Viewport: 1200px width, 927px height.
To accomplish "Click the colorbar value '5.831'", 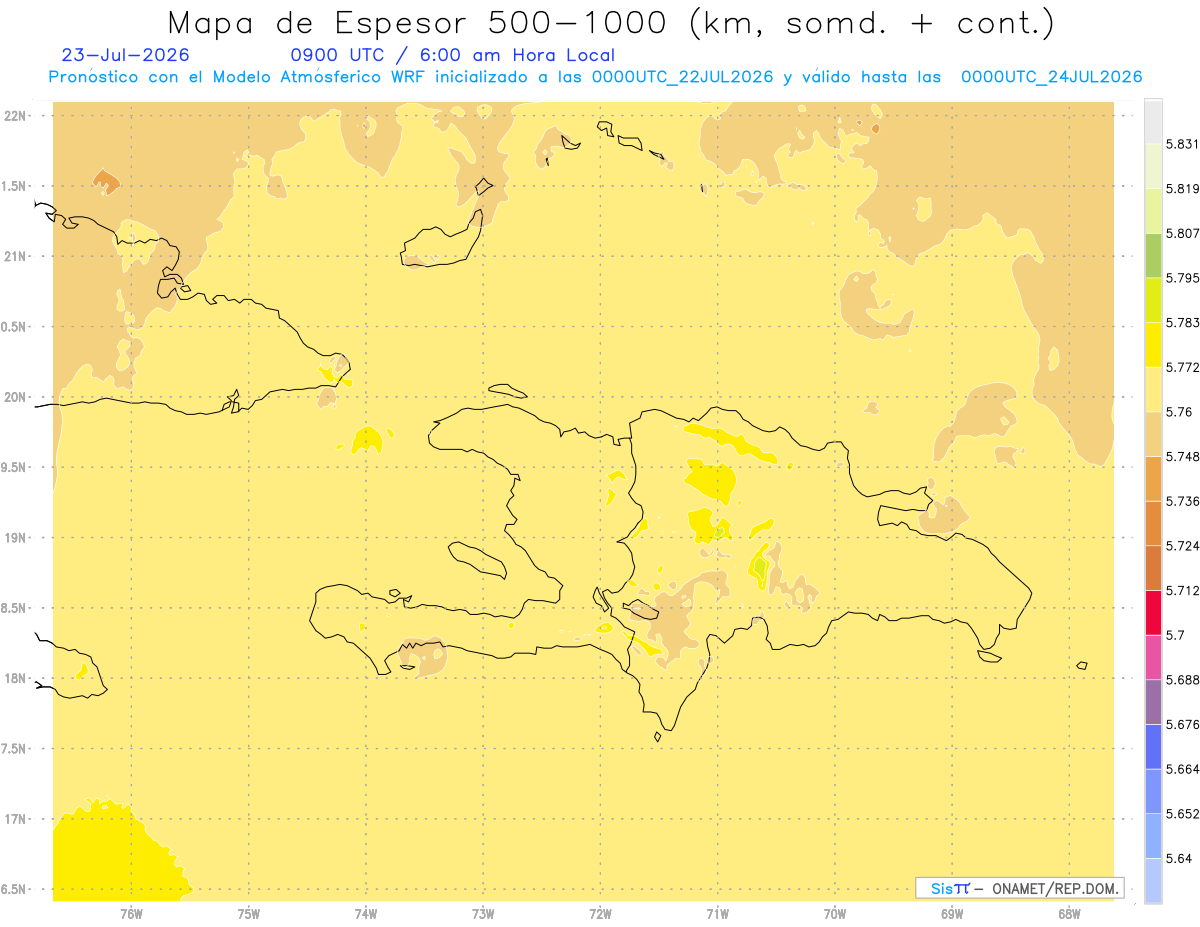I will coord(1181,144).
